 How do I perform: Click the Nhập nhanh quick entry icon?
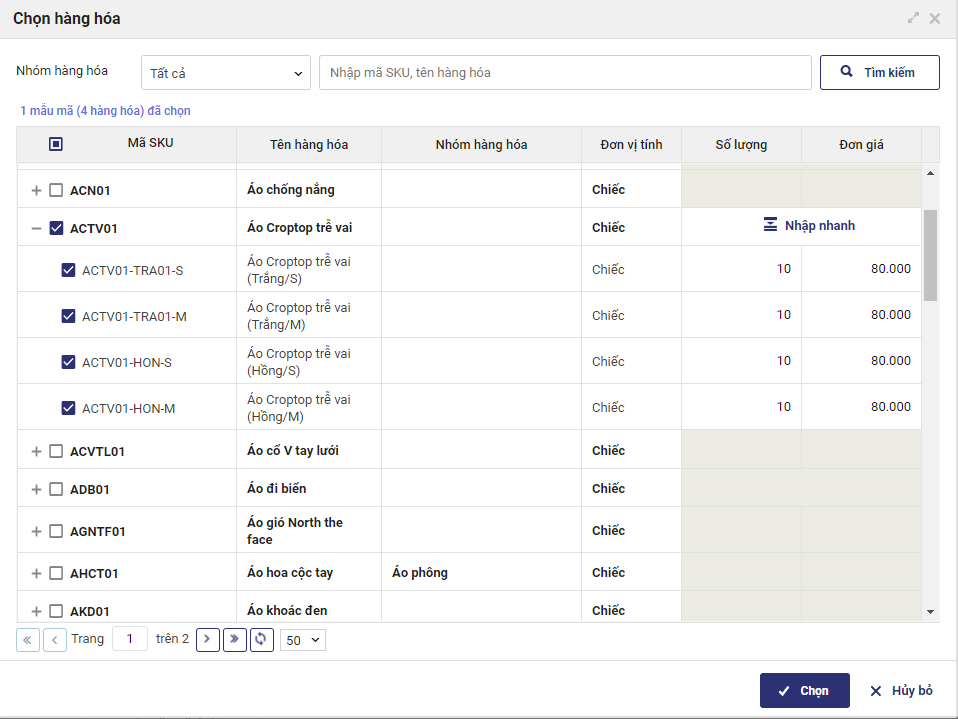[770, 225]
